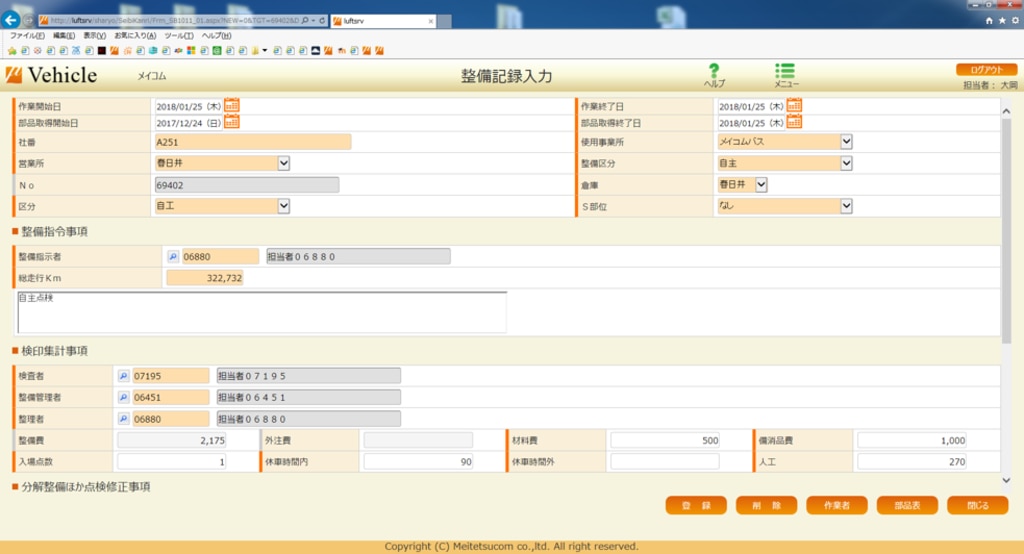Click search icon beside 整備指示者 field
The image size is (1024, 554).
tap(173, 256)
